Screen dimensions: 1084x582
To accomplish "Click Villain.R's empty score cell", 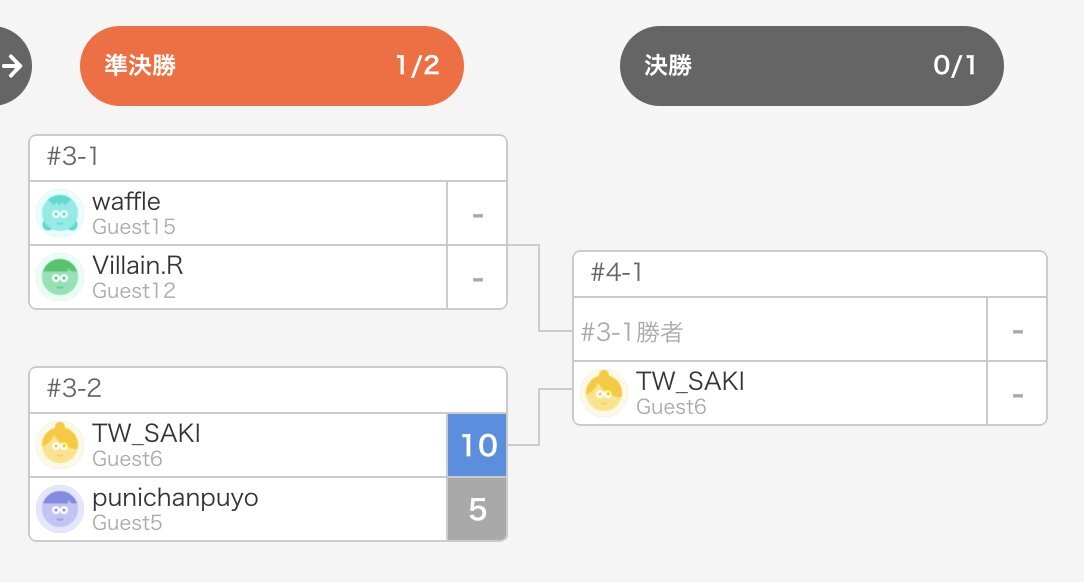I will coord(477,277).
